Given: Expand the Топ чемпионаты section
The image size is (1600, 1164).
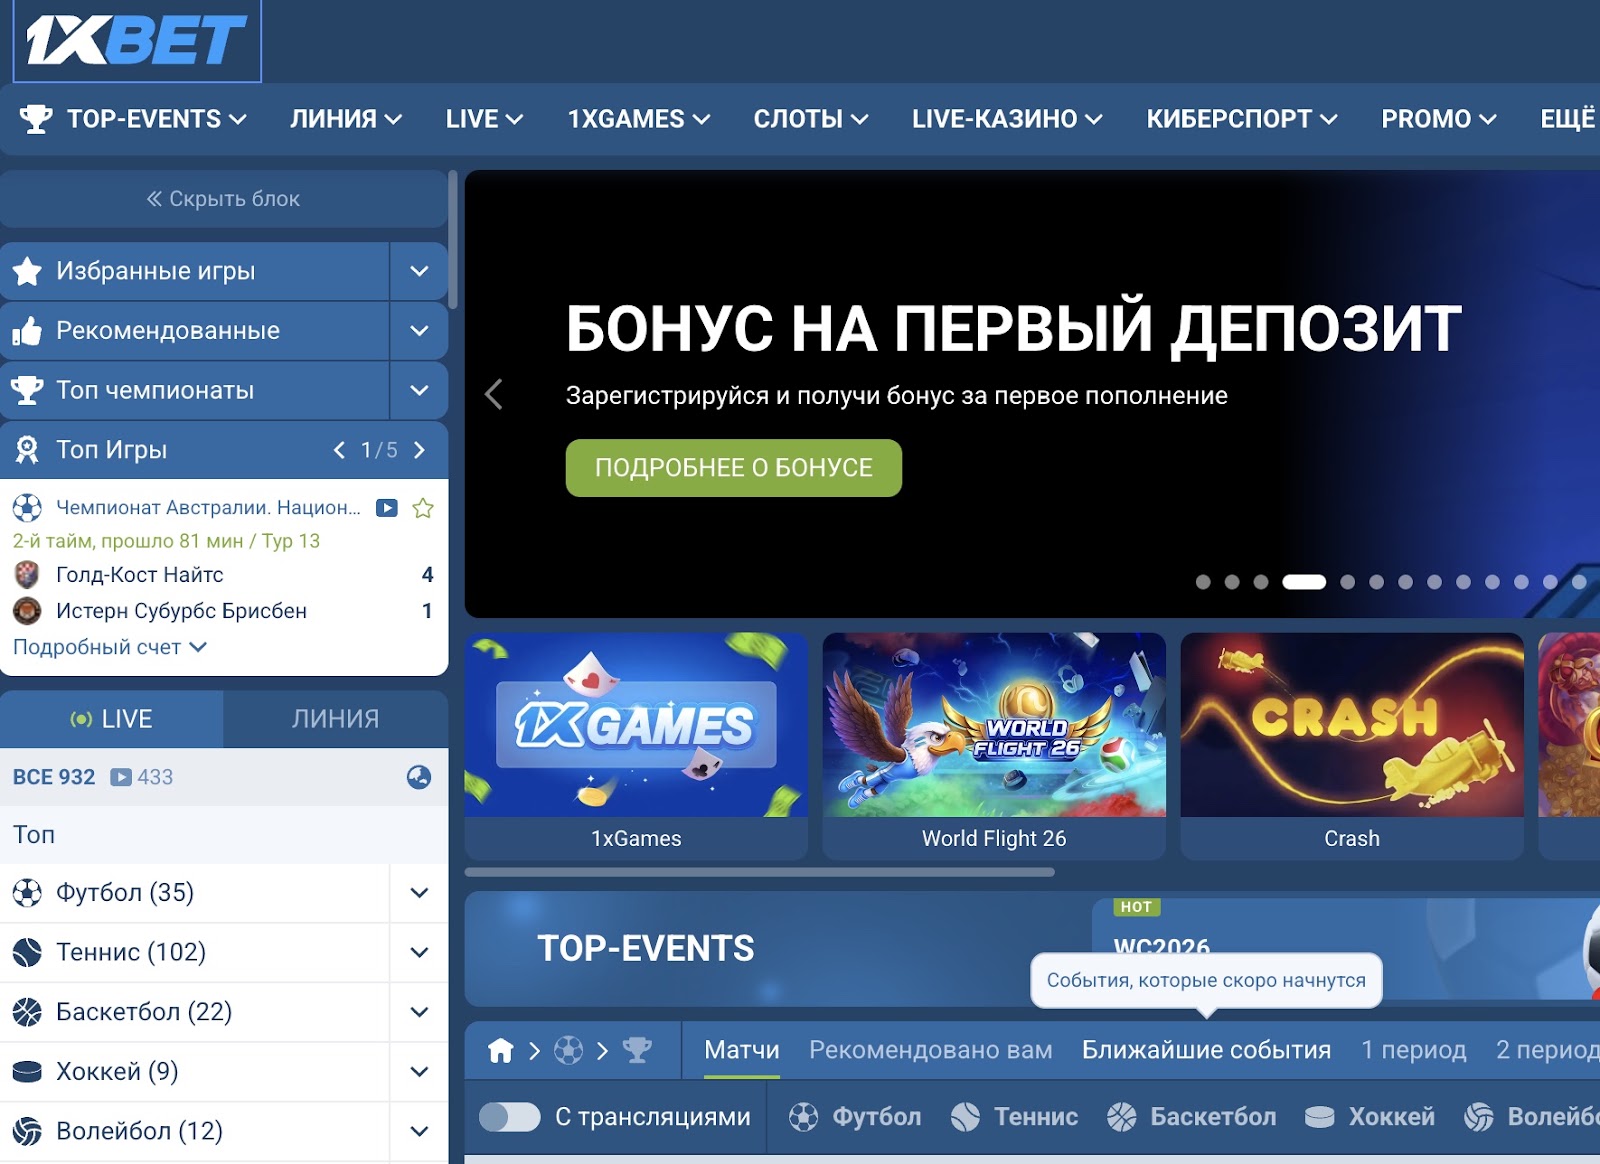Looking at the screenshot, I should [419, 390].
